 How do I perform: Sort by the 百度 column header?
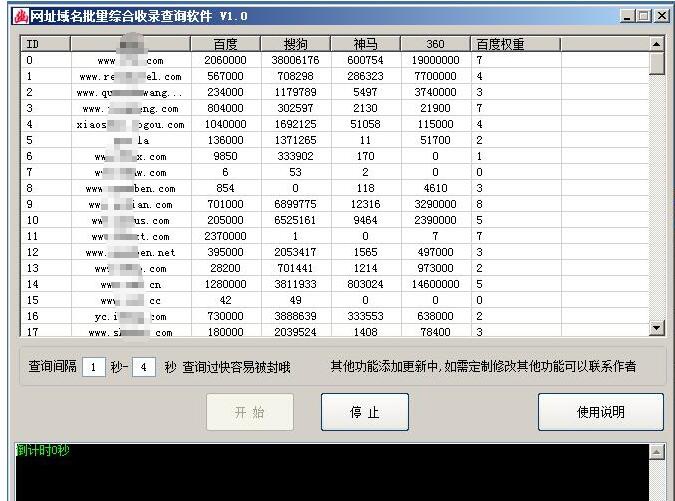(226, 44)
